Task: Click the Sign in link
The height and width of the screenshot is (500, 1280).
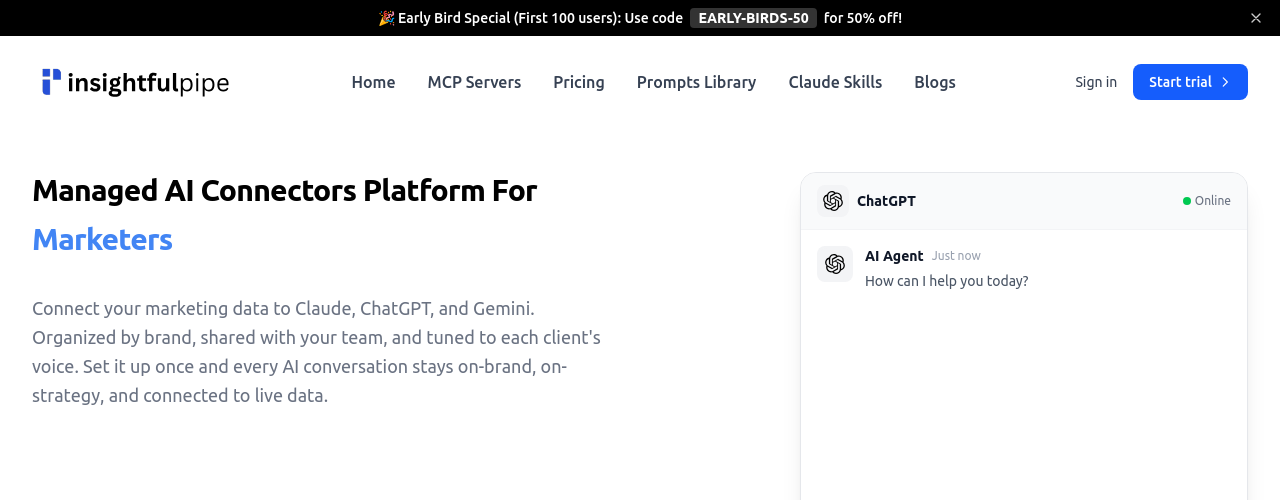Action: (1096, 82)
